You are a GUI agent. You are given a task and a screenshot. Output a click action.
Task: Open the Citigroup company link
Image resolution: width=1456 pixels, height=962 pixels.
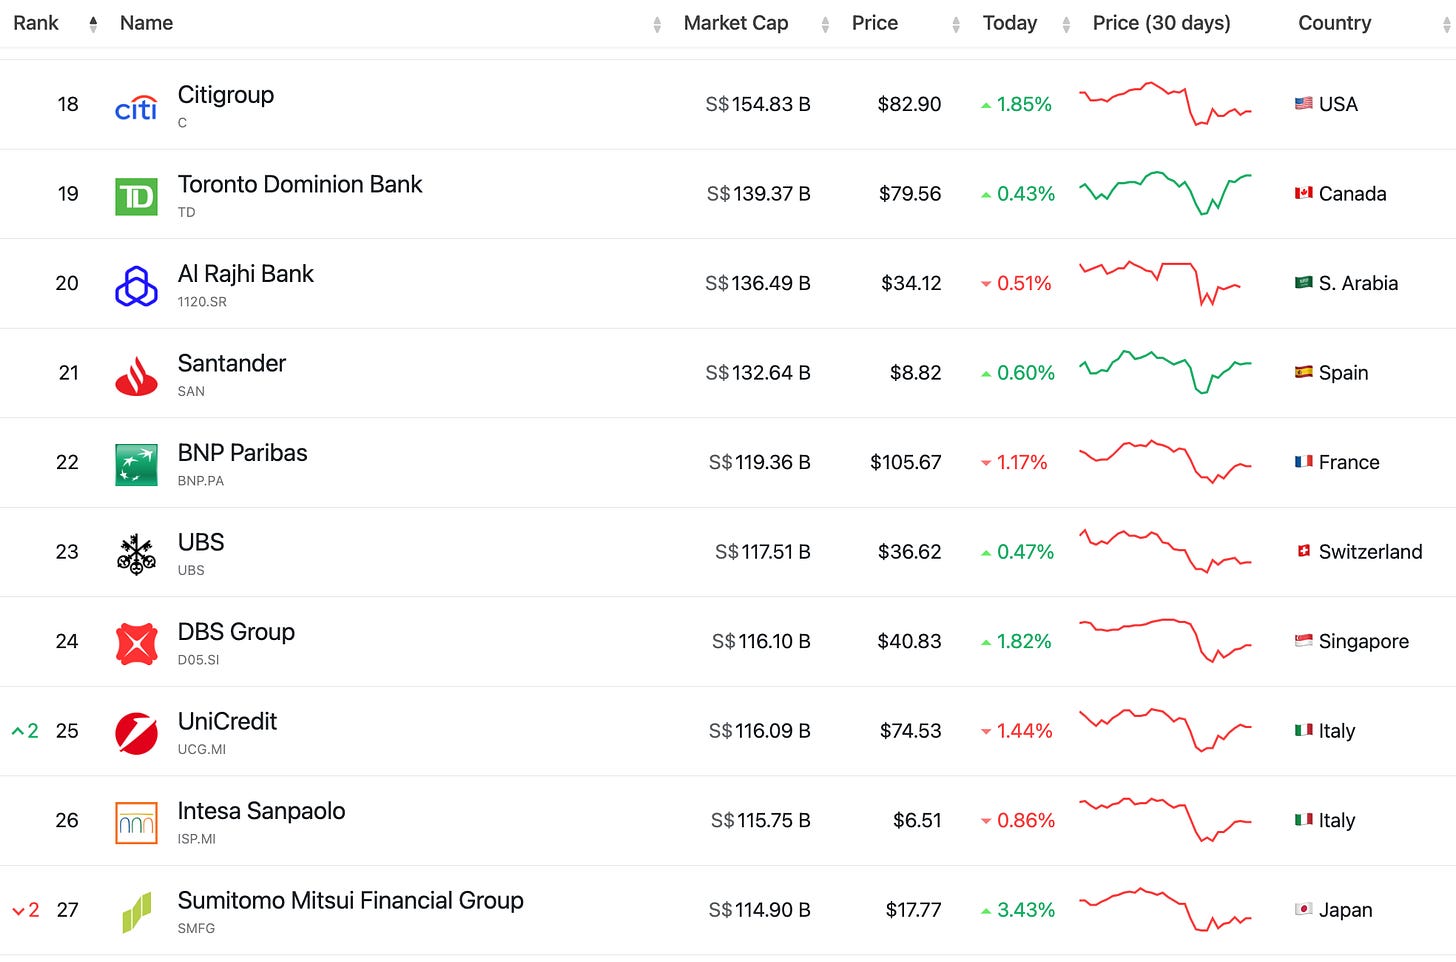[x=226, y=95]
